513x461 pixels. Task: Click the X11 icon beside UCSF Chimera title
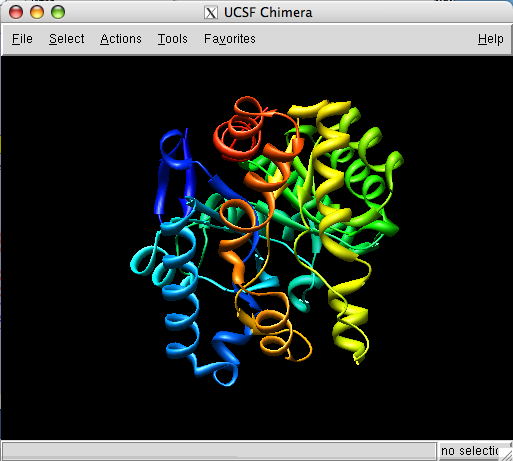coord(211,13)
